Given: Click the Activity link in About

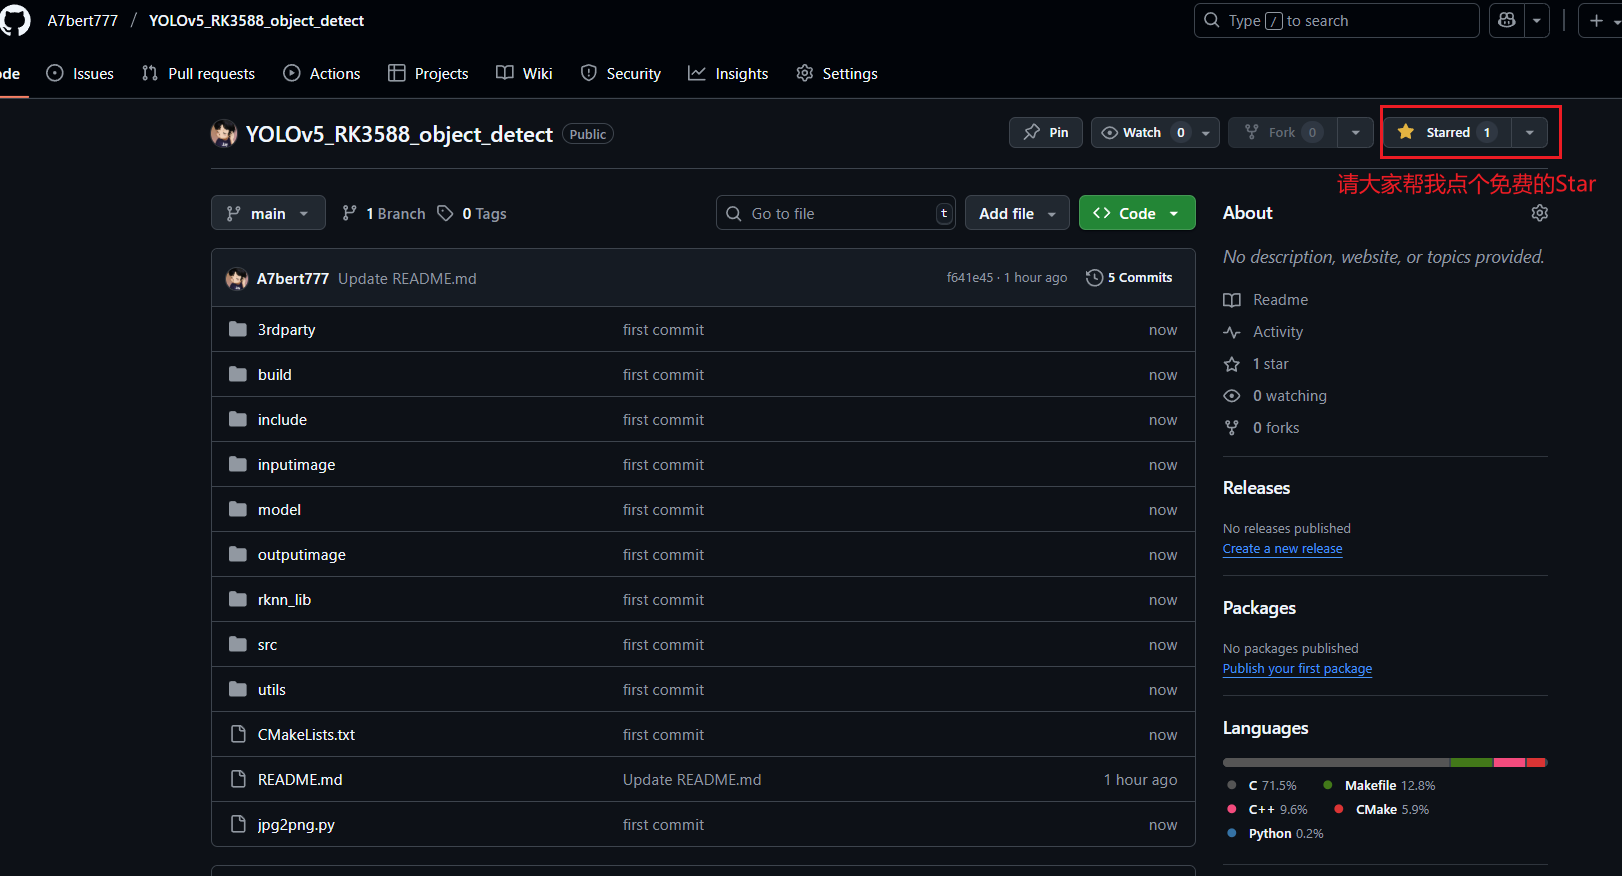Looking at the screenshot, I should point(1264,332).
